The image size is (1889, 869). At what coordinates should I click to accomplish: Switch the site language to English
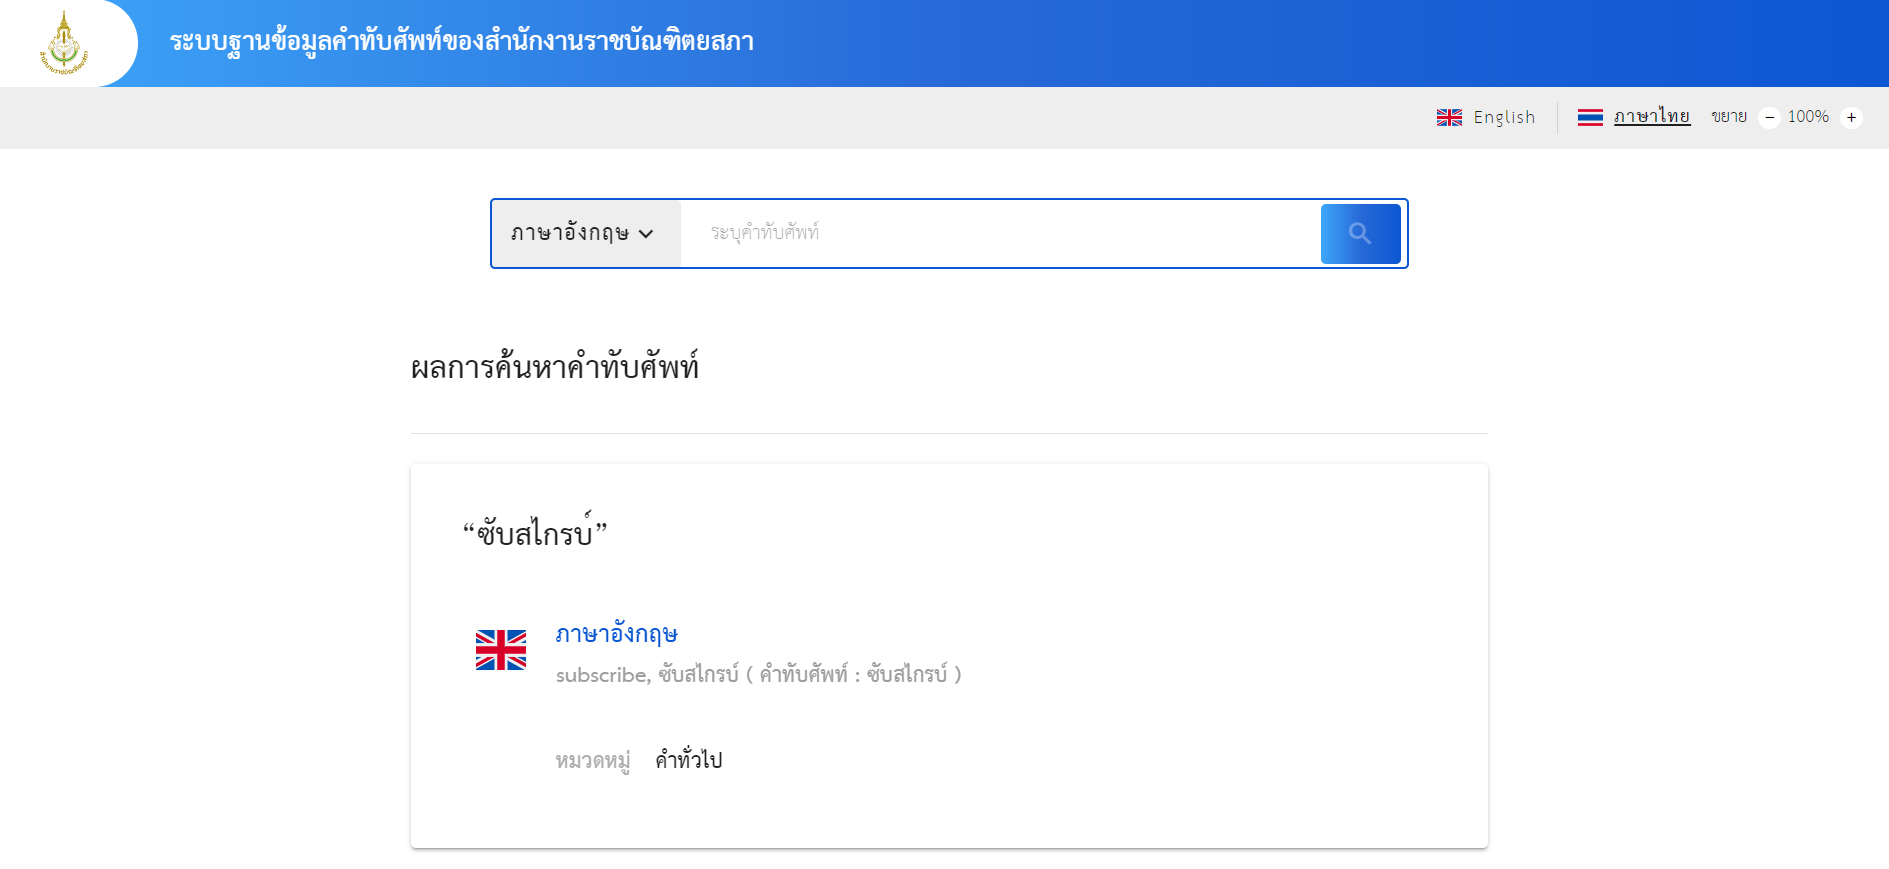1504,117
